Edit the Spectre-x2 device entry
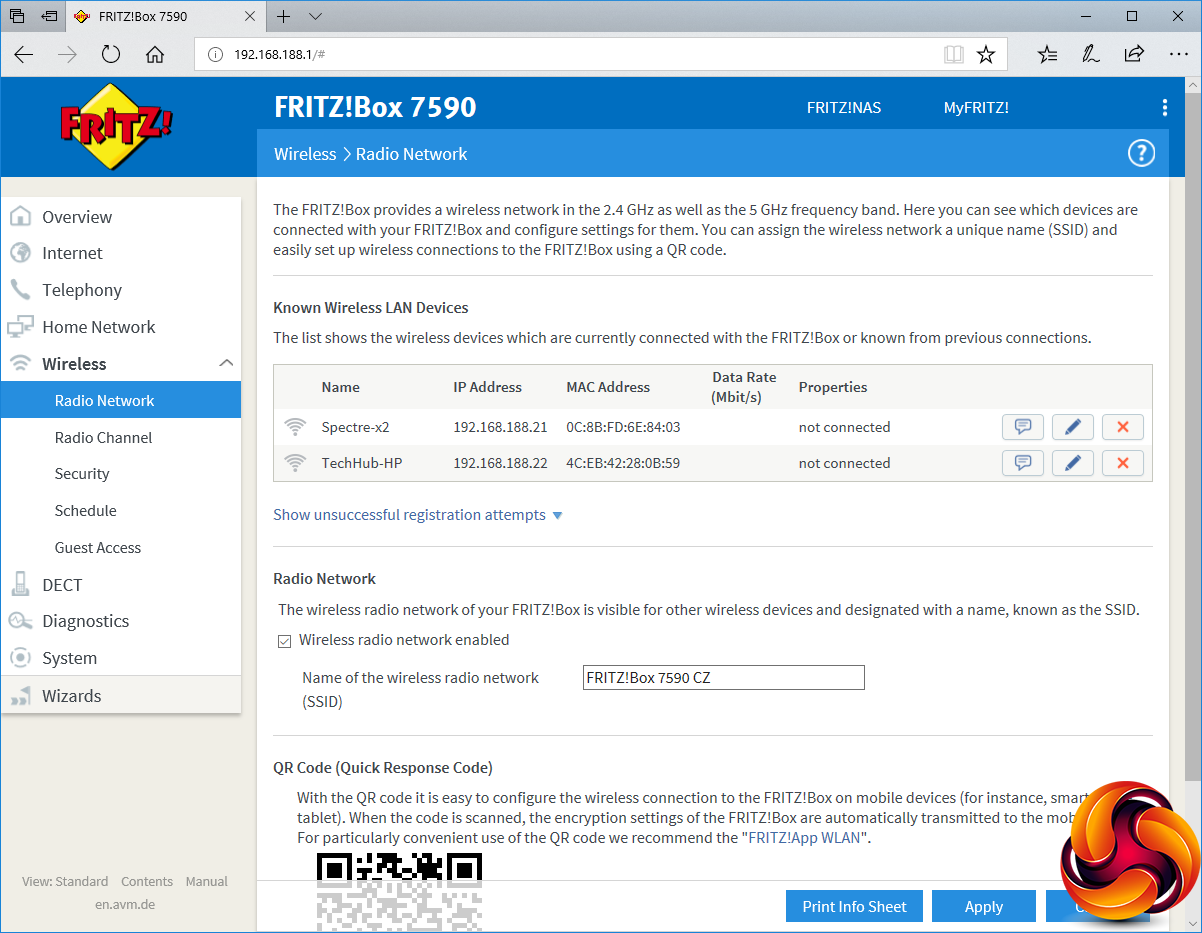1202x933 pixels. [x=1073, y=427]
